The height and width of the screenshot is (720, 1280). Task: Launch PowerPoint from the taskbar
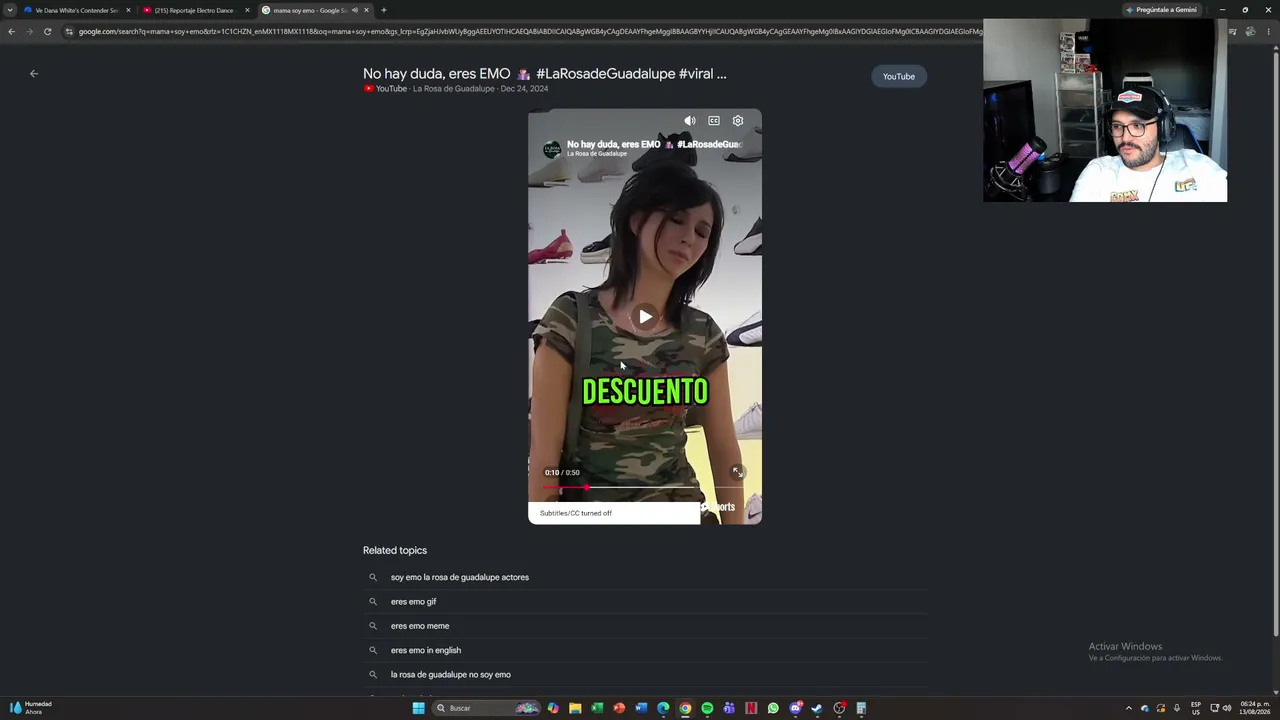(x=619, y=708)
